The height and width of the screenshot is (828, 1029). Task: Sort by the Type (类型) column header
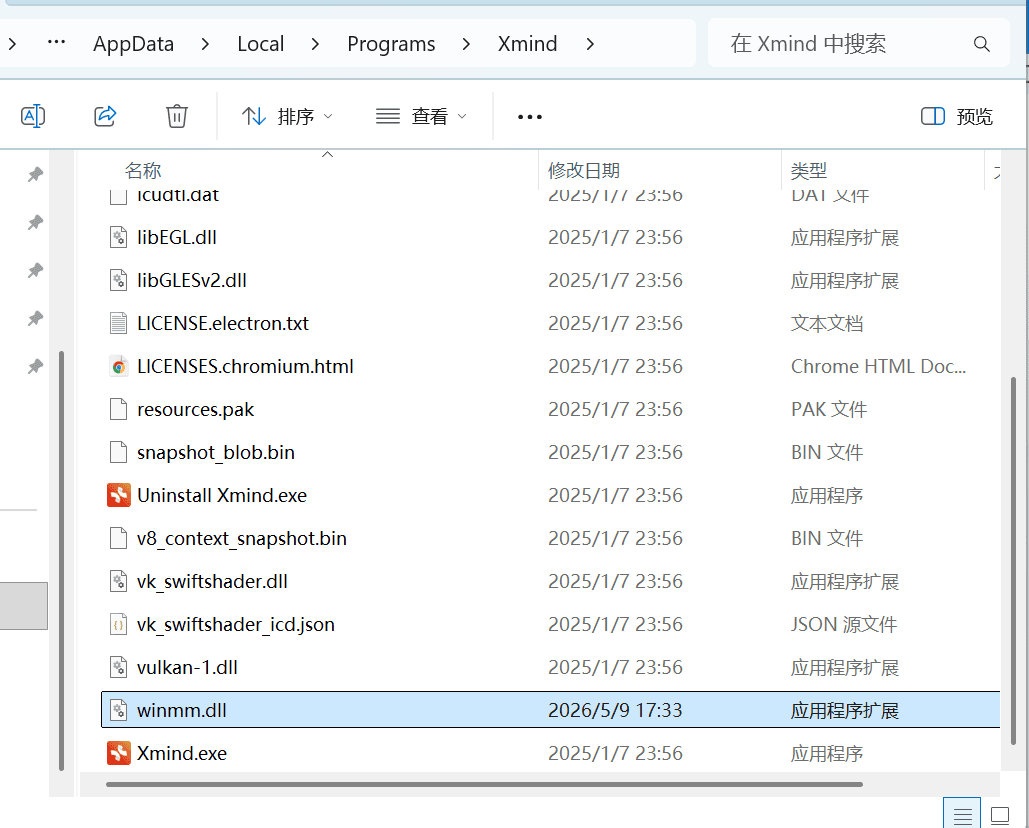click(808, 171)
